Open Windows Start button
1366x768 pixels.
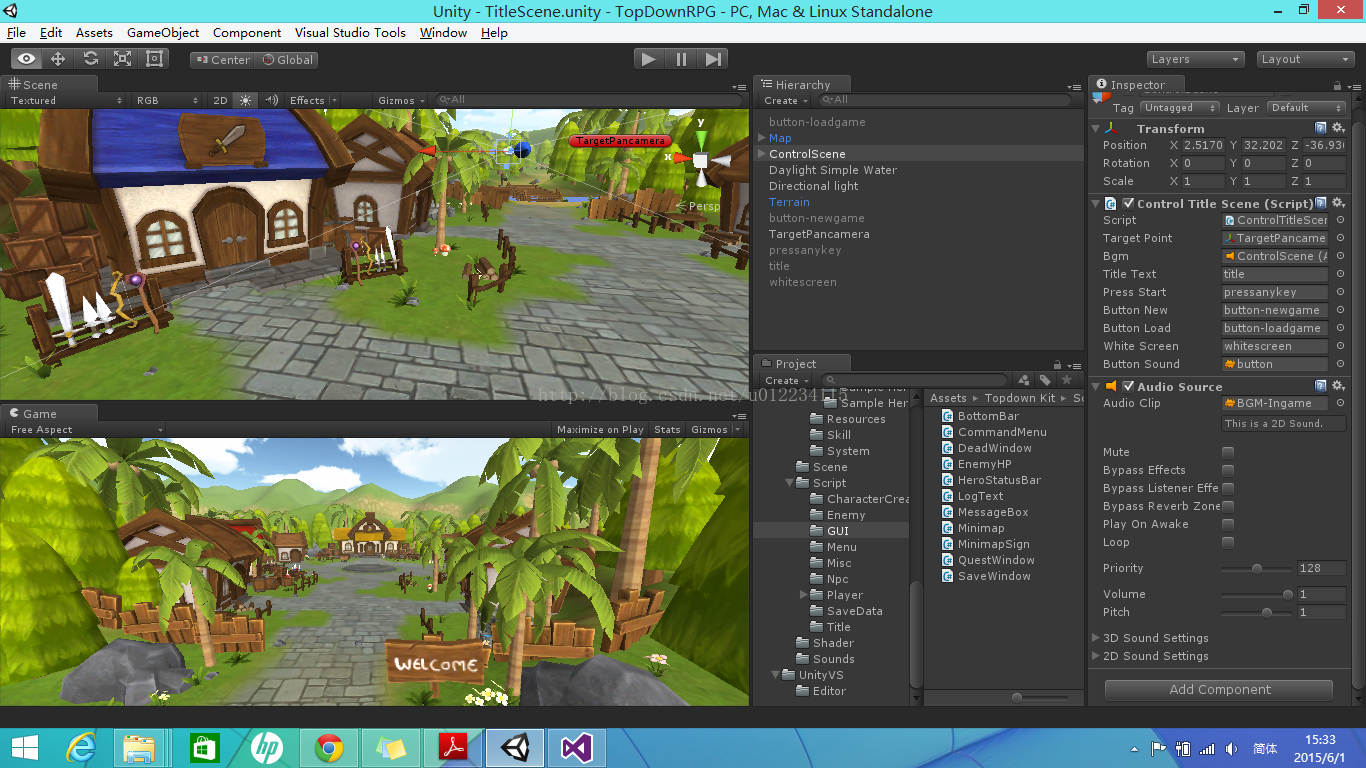pyautogui.click(x=25, y=748)
